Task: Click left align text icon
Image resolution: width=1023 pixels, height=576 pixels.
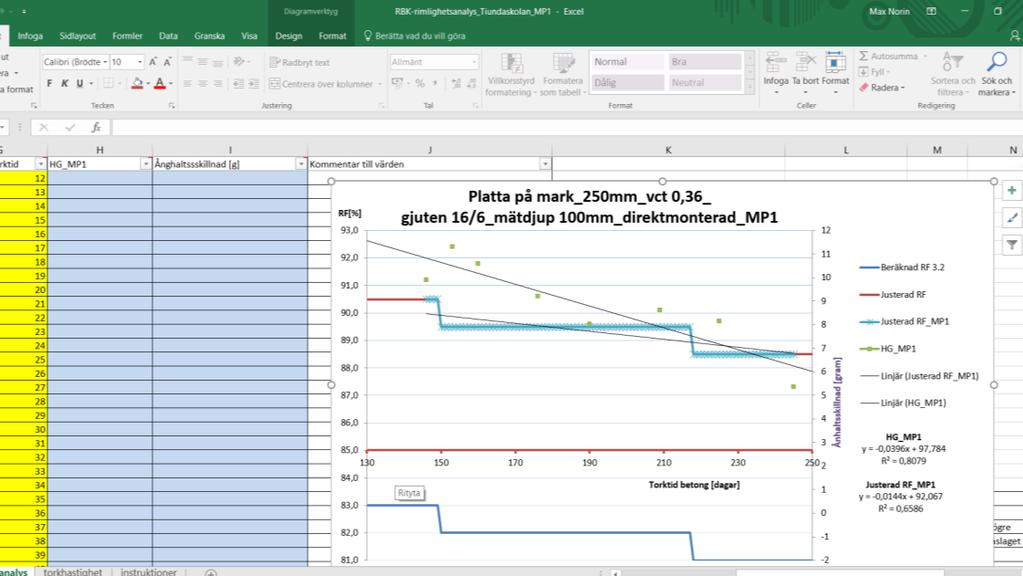Action: click(188, 83)
